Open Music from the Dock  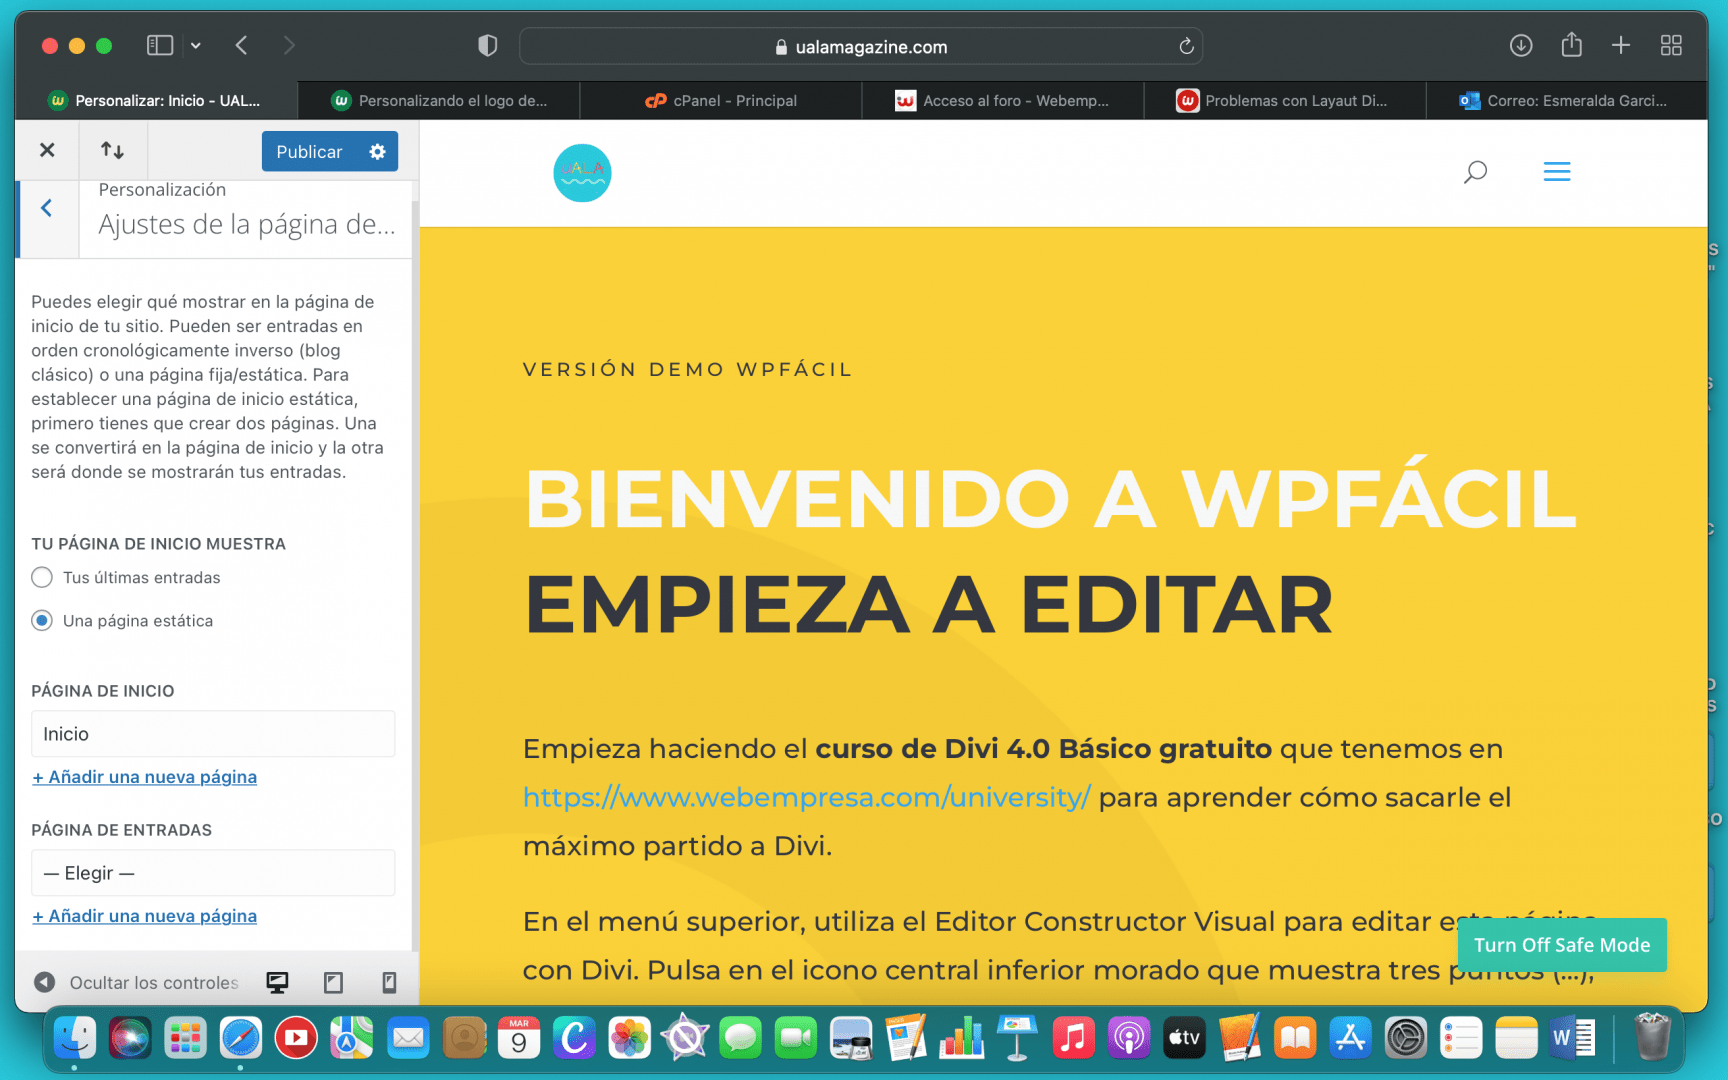click(1073, 1038)
